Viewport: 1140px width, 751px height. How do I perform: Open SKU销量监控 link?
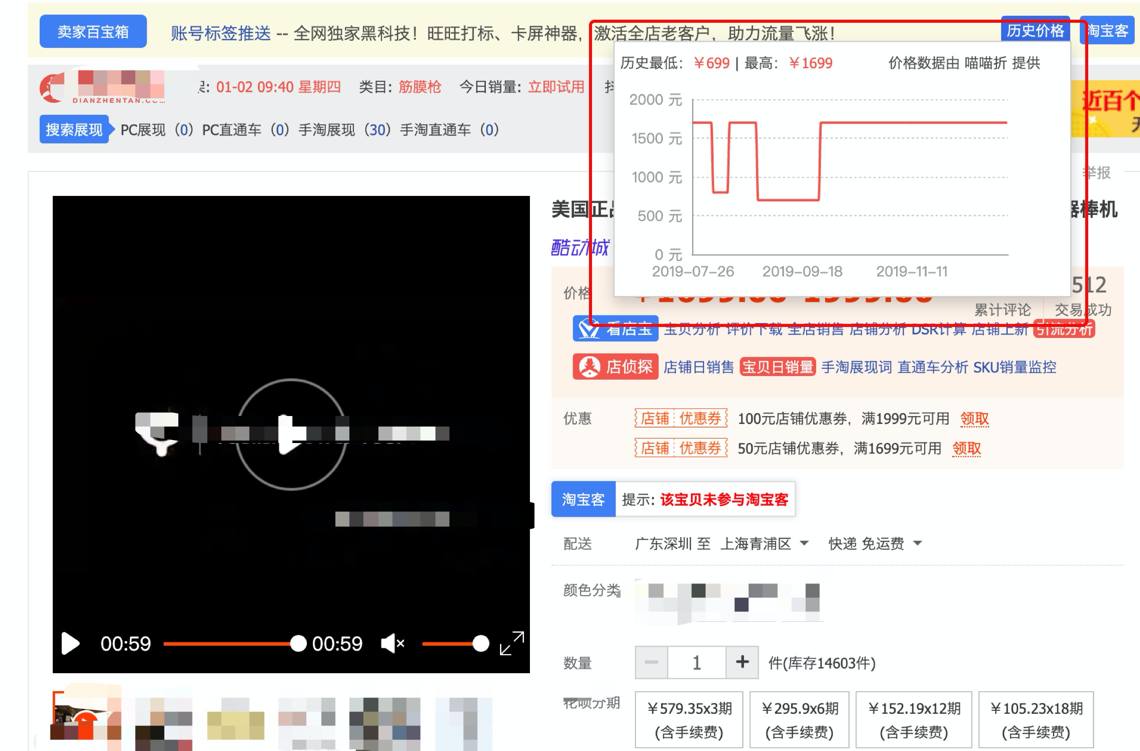(x=1015, y=367)
